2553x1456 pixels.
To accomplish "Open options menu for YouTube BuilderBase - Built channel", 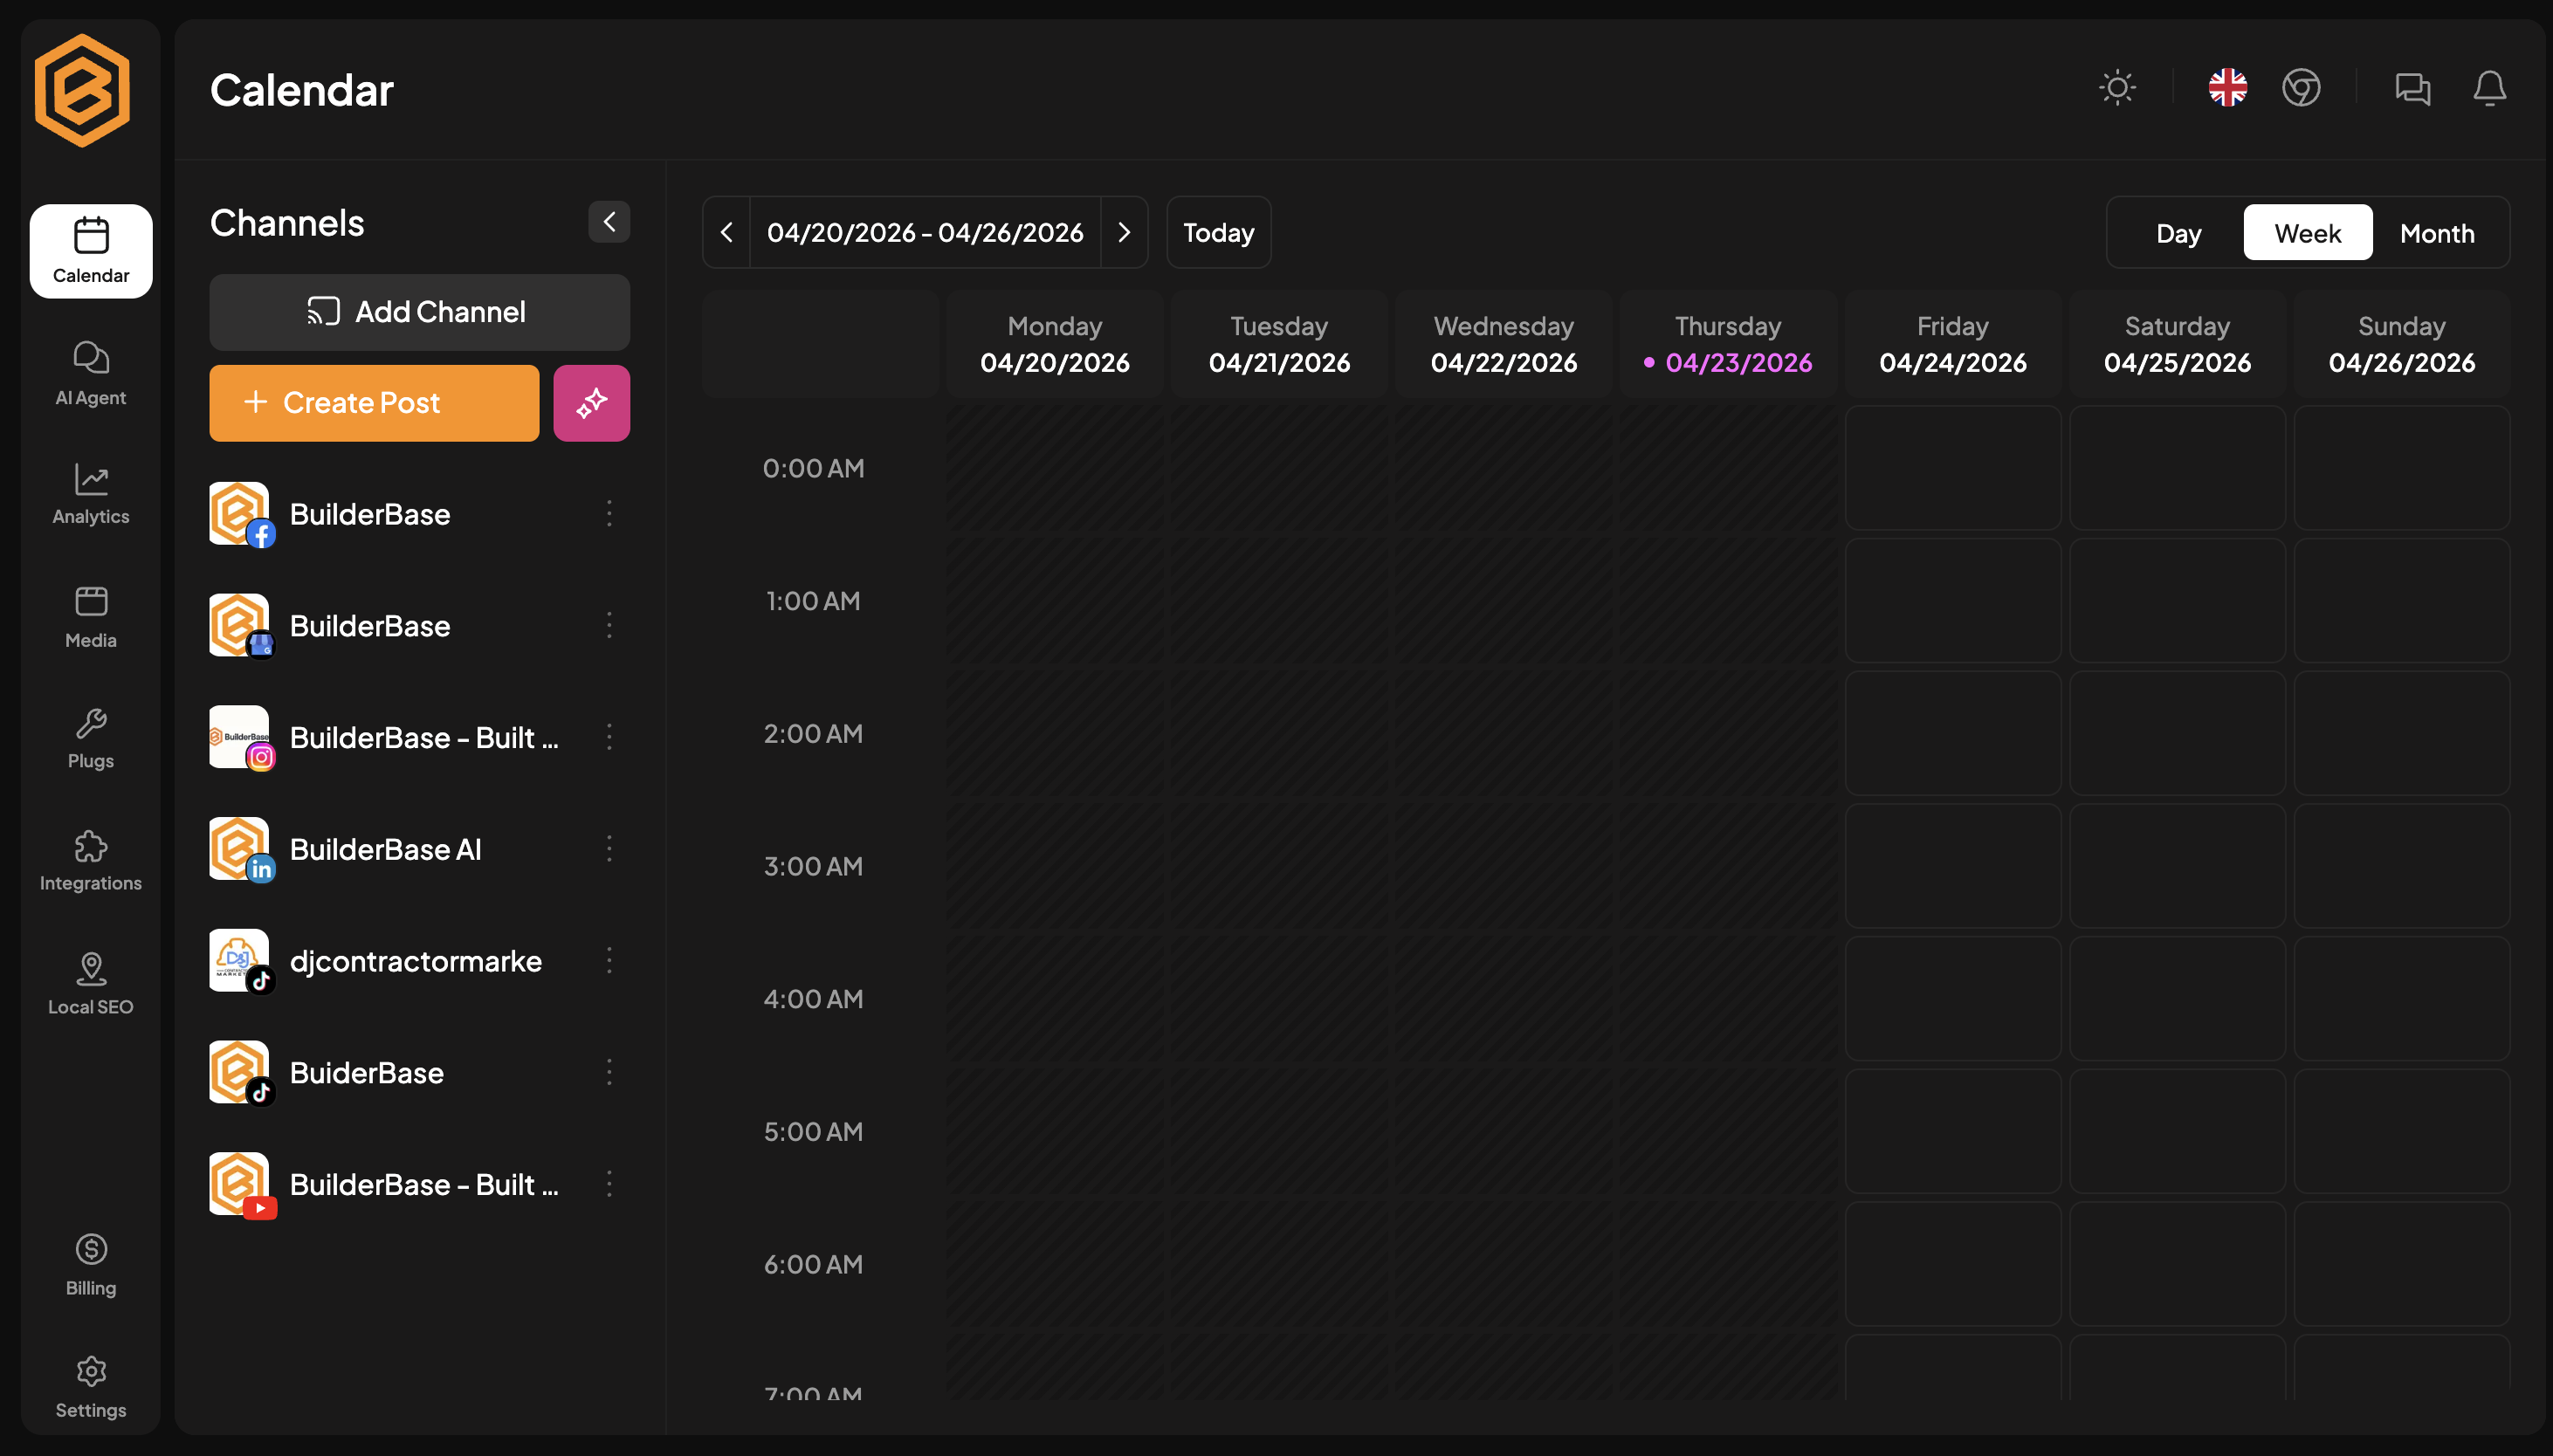I will click(x=609, y=1185).
